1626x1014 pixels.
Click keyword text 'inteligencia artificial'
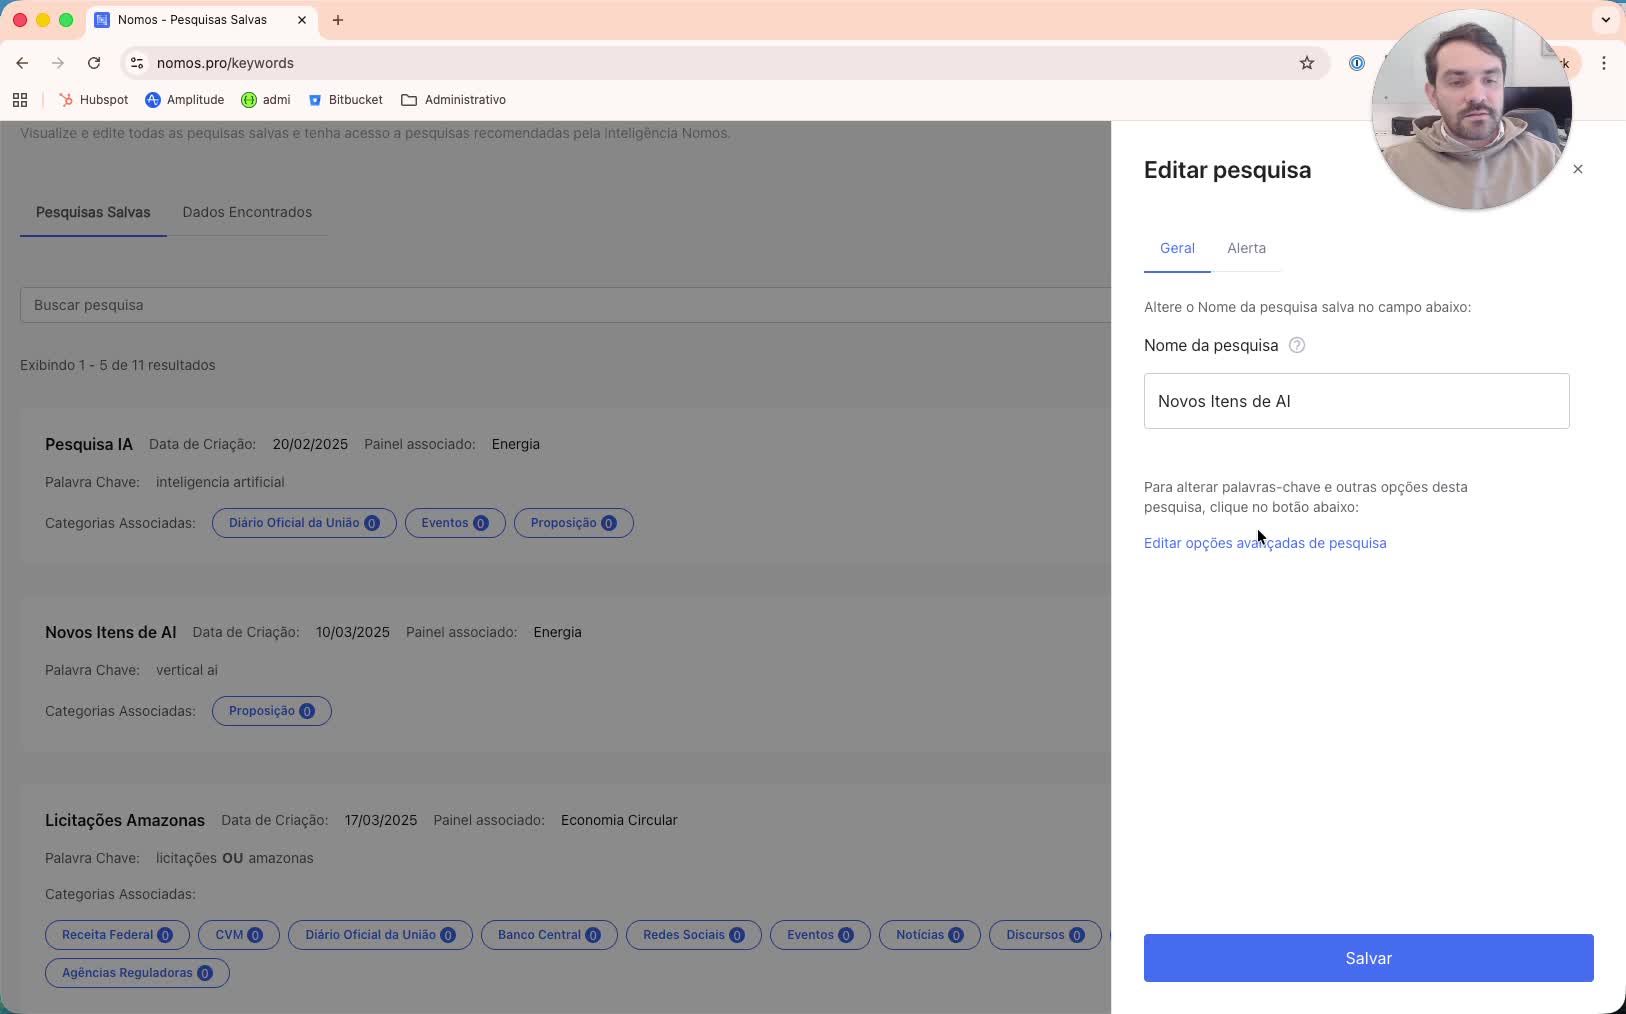pos(220,482)
